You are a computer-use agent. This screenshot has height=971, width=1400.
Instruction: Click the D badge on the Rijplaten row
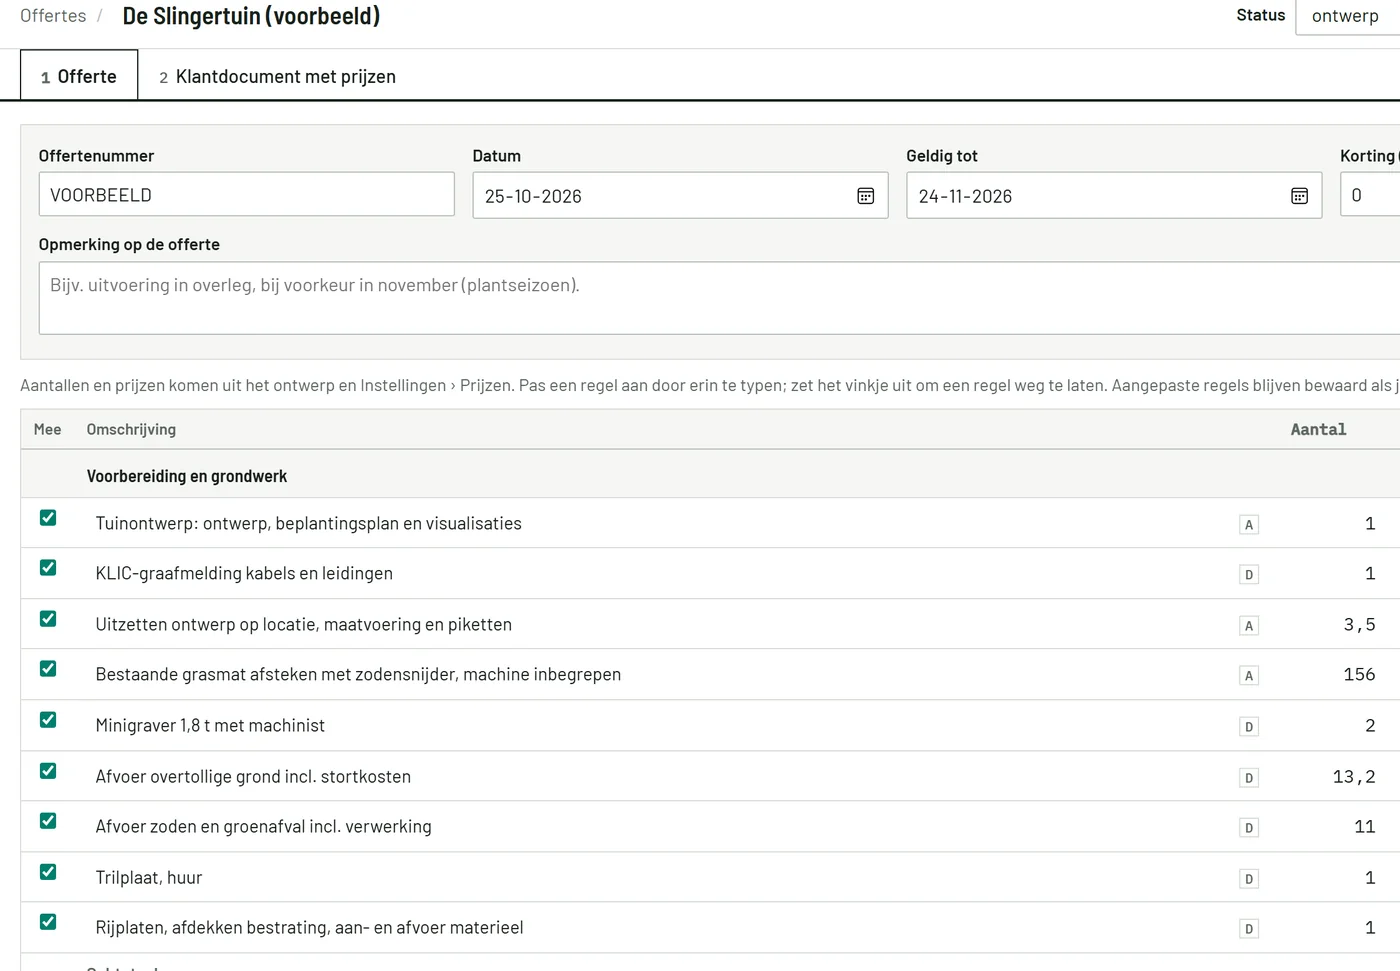click(x=1249, y=929)
